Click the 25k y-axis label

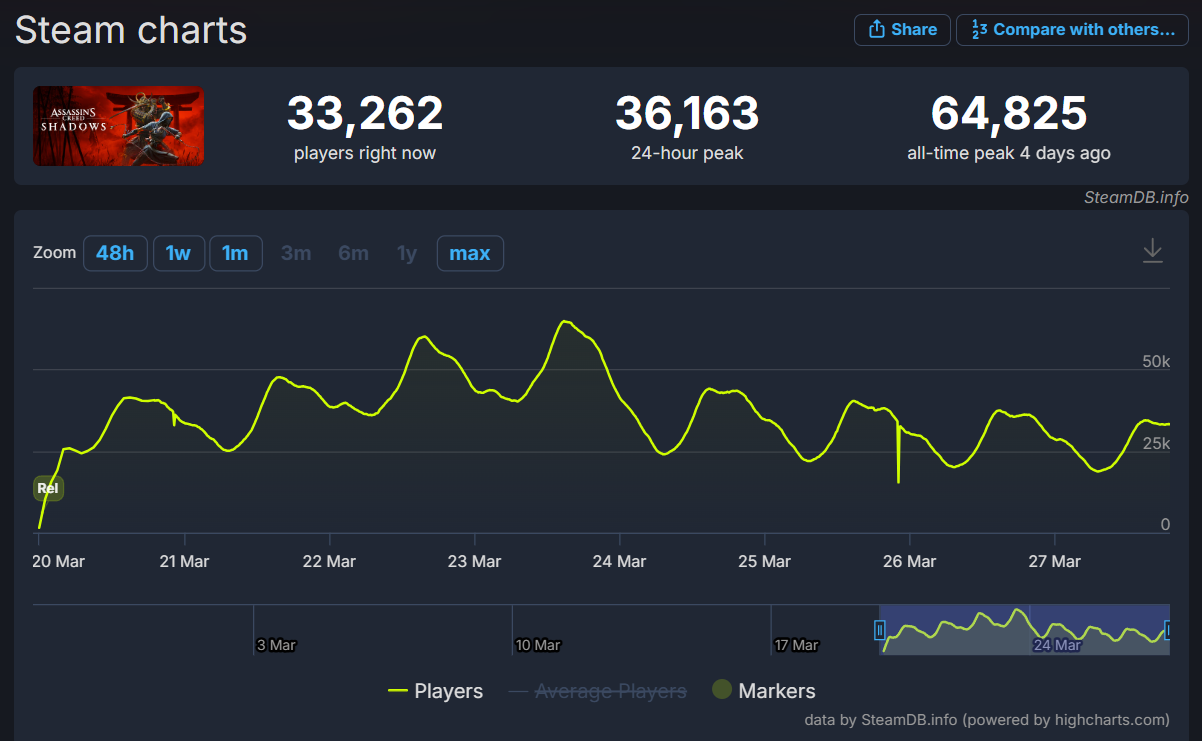[x=1156, y=443]
